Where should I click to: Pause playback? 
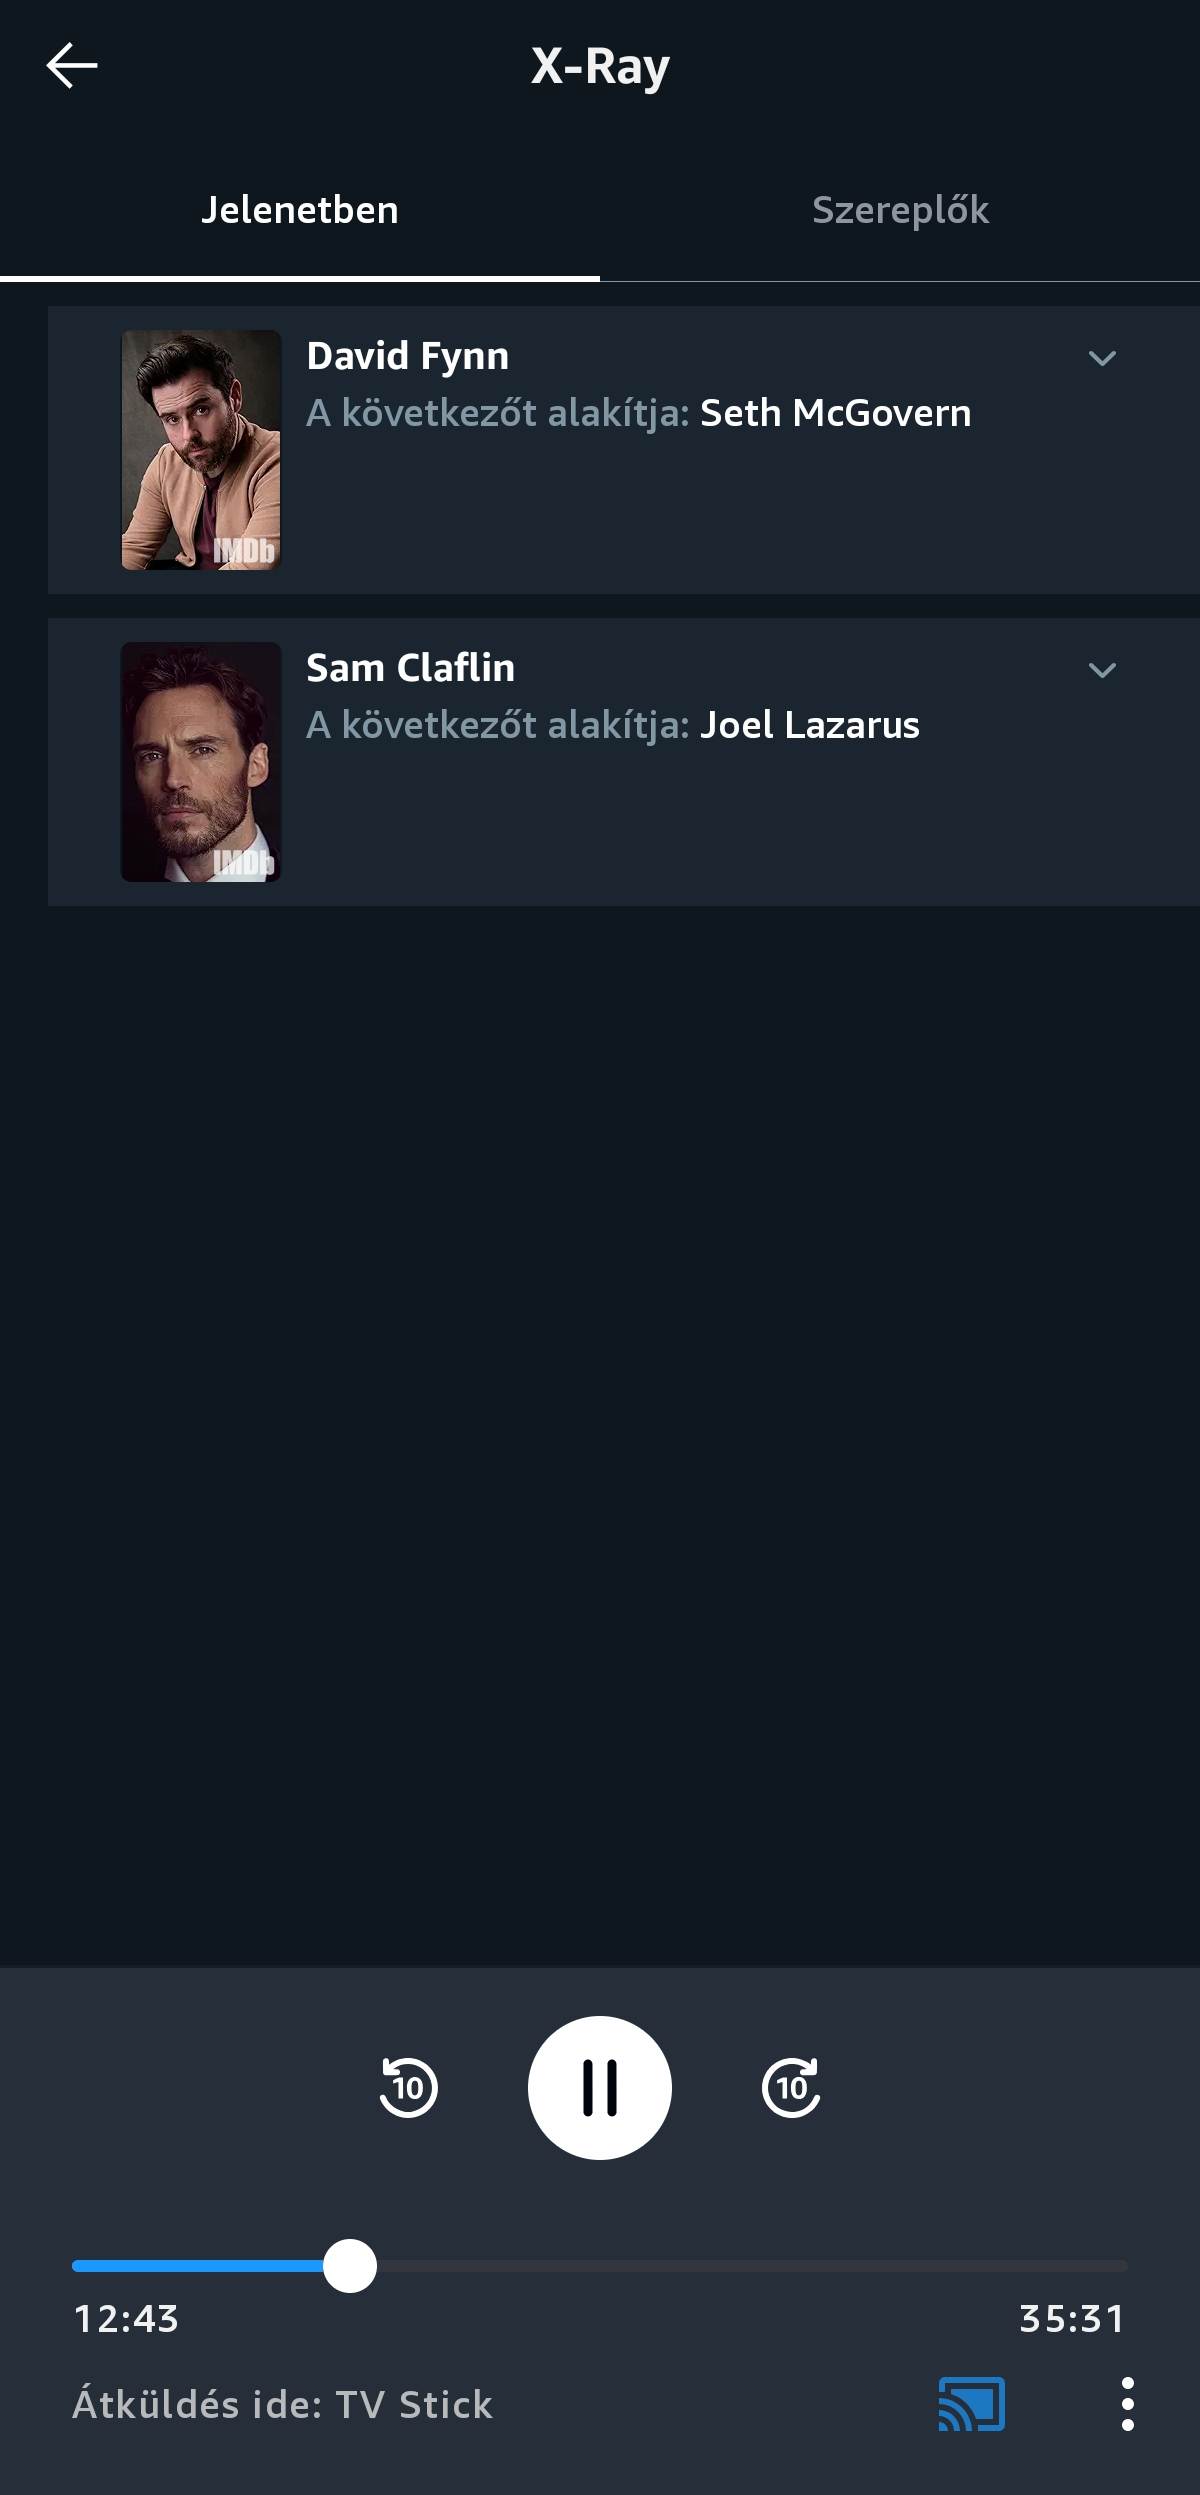pyautogui.click(x=600, y=2088)
